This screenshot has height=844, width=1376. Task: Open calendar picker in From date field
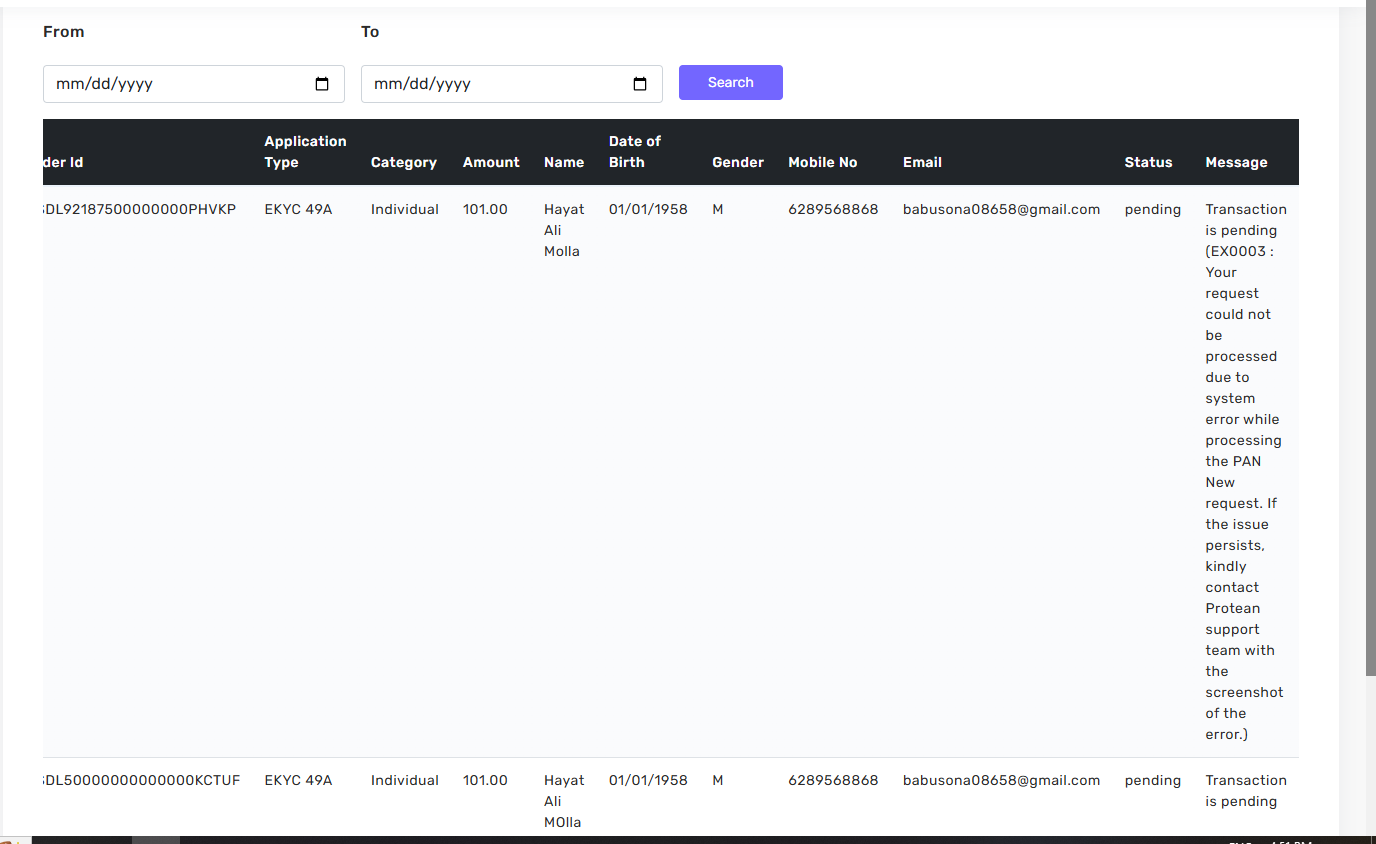point(322,84)
